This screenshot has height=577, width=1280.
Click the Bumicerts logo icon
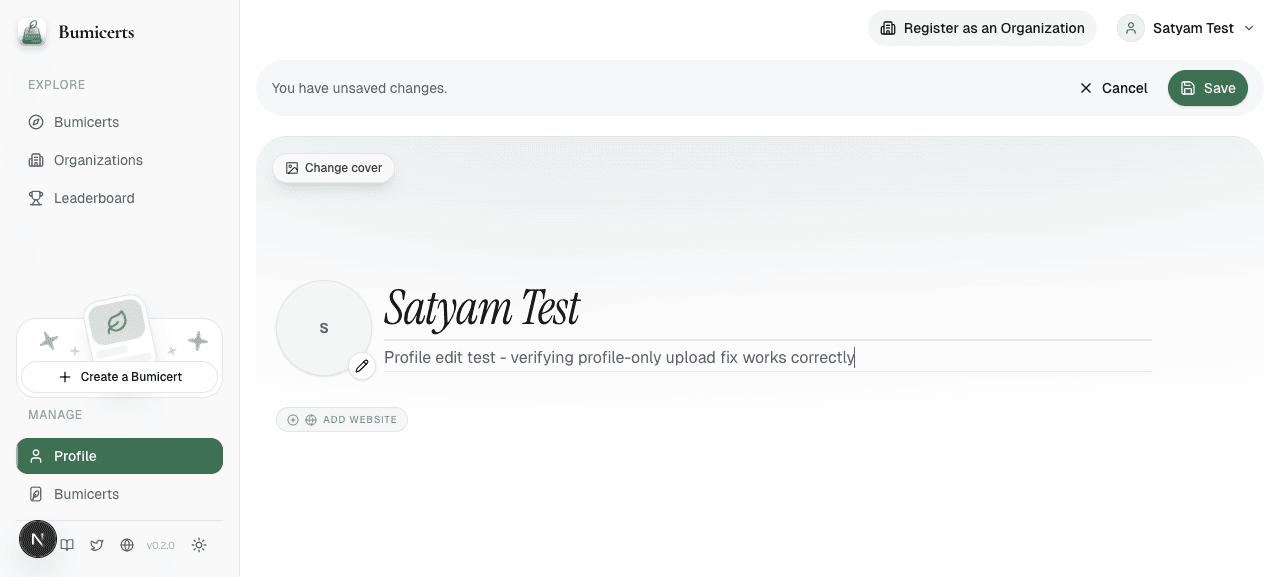point(32,32)
